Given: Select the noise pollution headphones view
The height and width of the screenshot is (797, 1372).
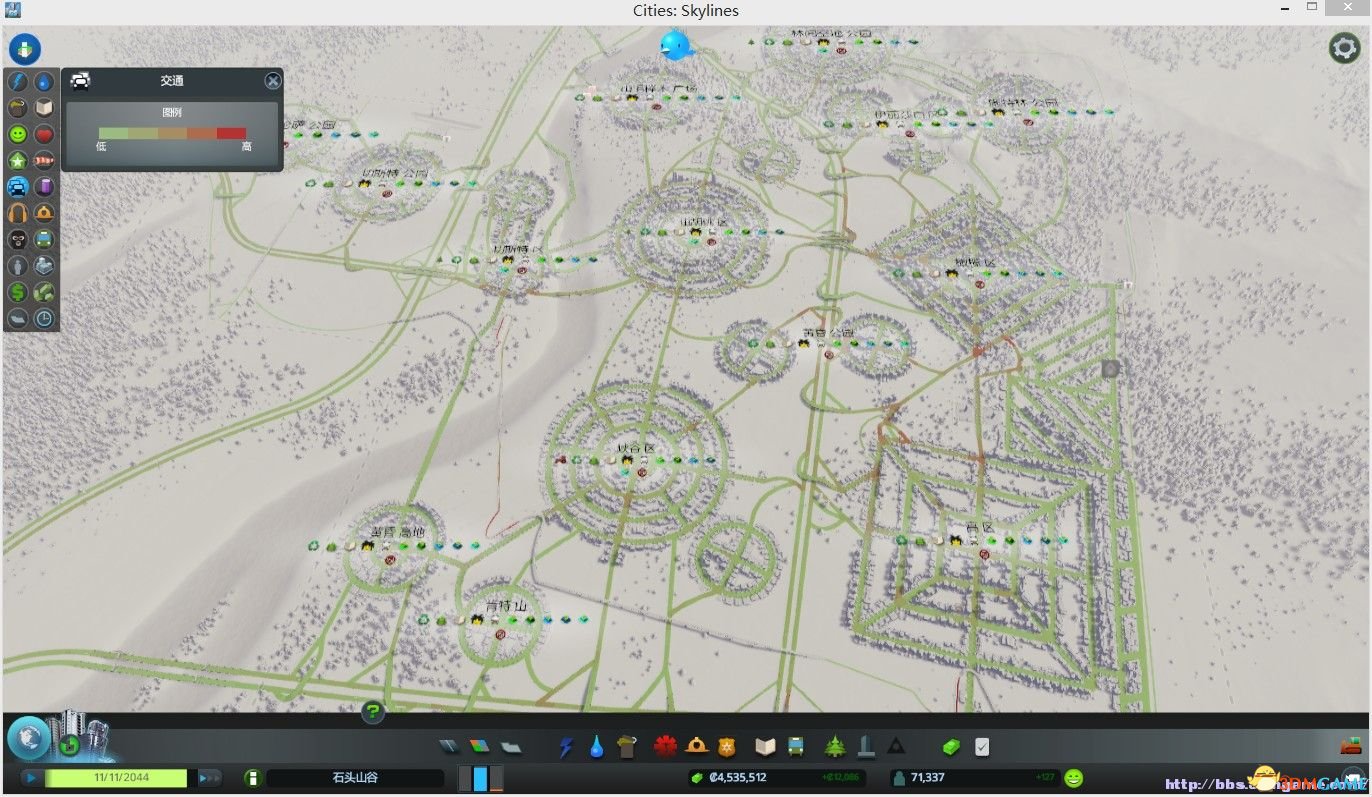Looking at the screenshot, I should point(18,212).
